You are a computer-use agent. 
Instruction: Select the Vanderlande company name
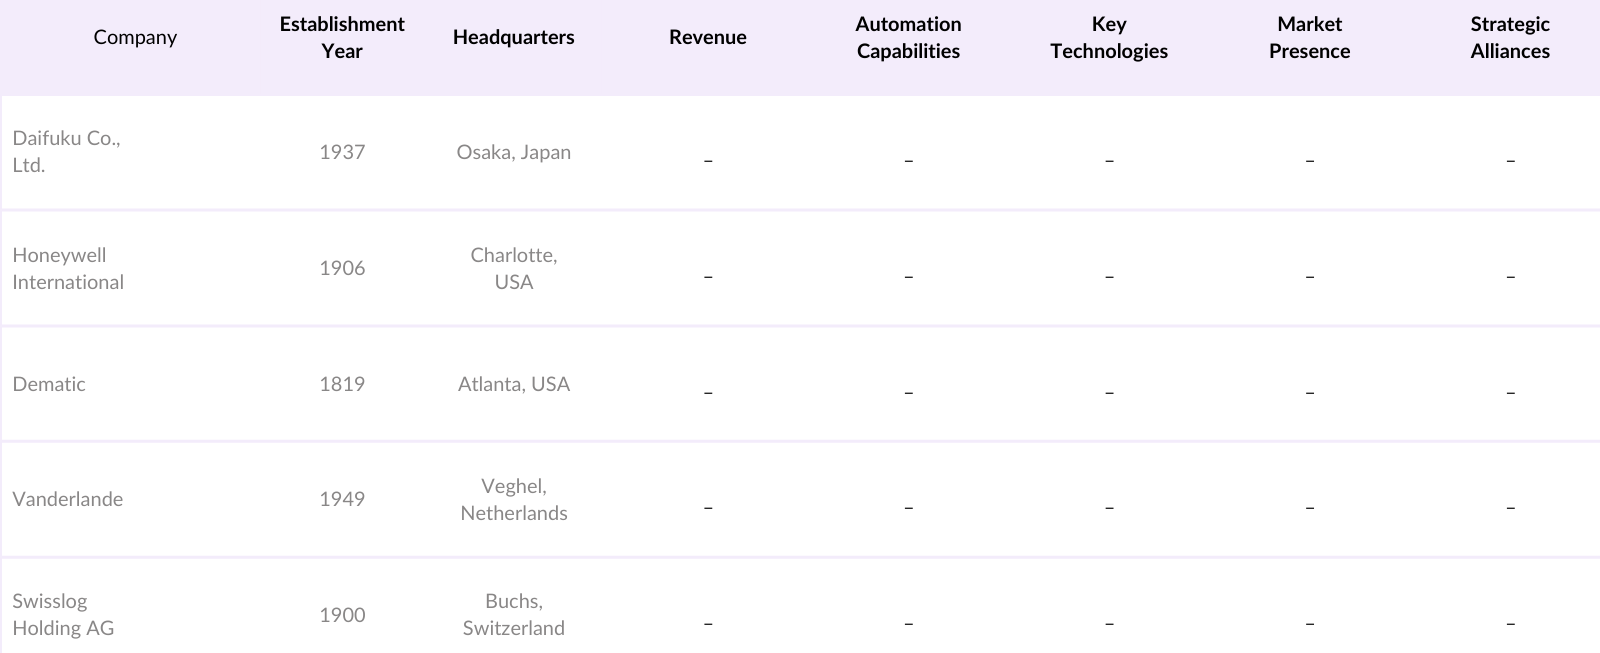pos(68,499)
